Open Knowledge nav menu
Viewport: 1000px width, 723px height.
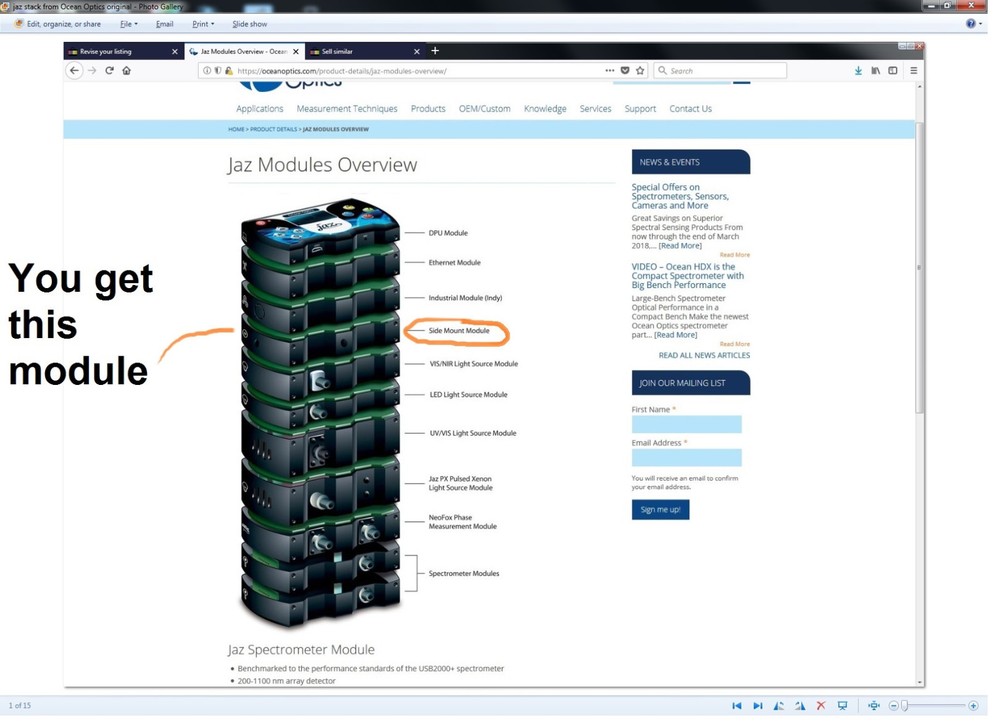click(x=545, y=109)
